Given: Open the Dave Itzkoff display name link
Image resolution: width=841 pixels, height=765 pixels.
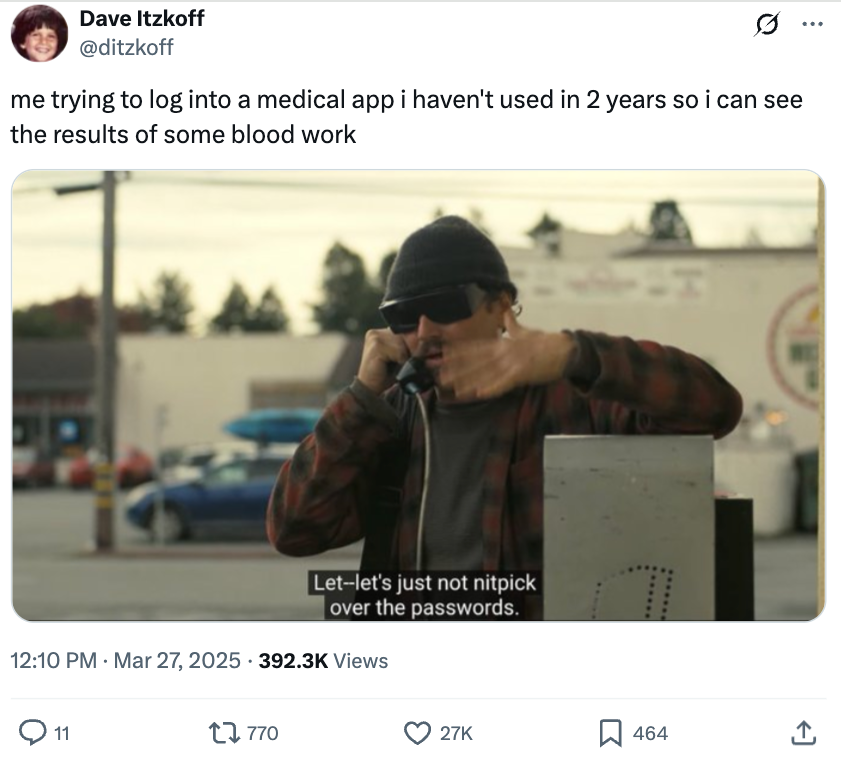Looking at the screenshot, I should pos(142,20).
